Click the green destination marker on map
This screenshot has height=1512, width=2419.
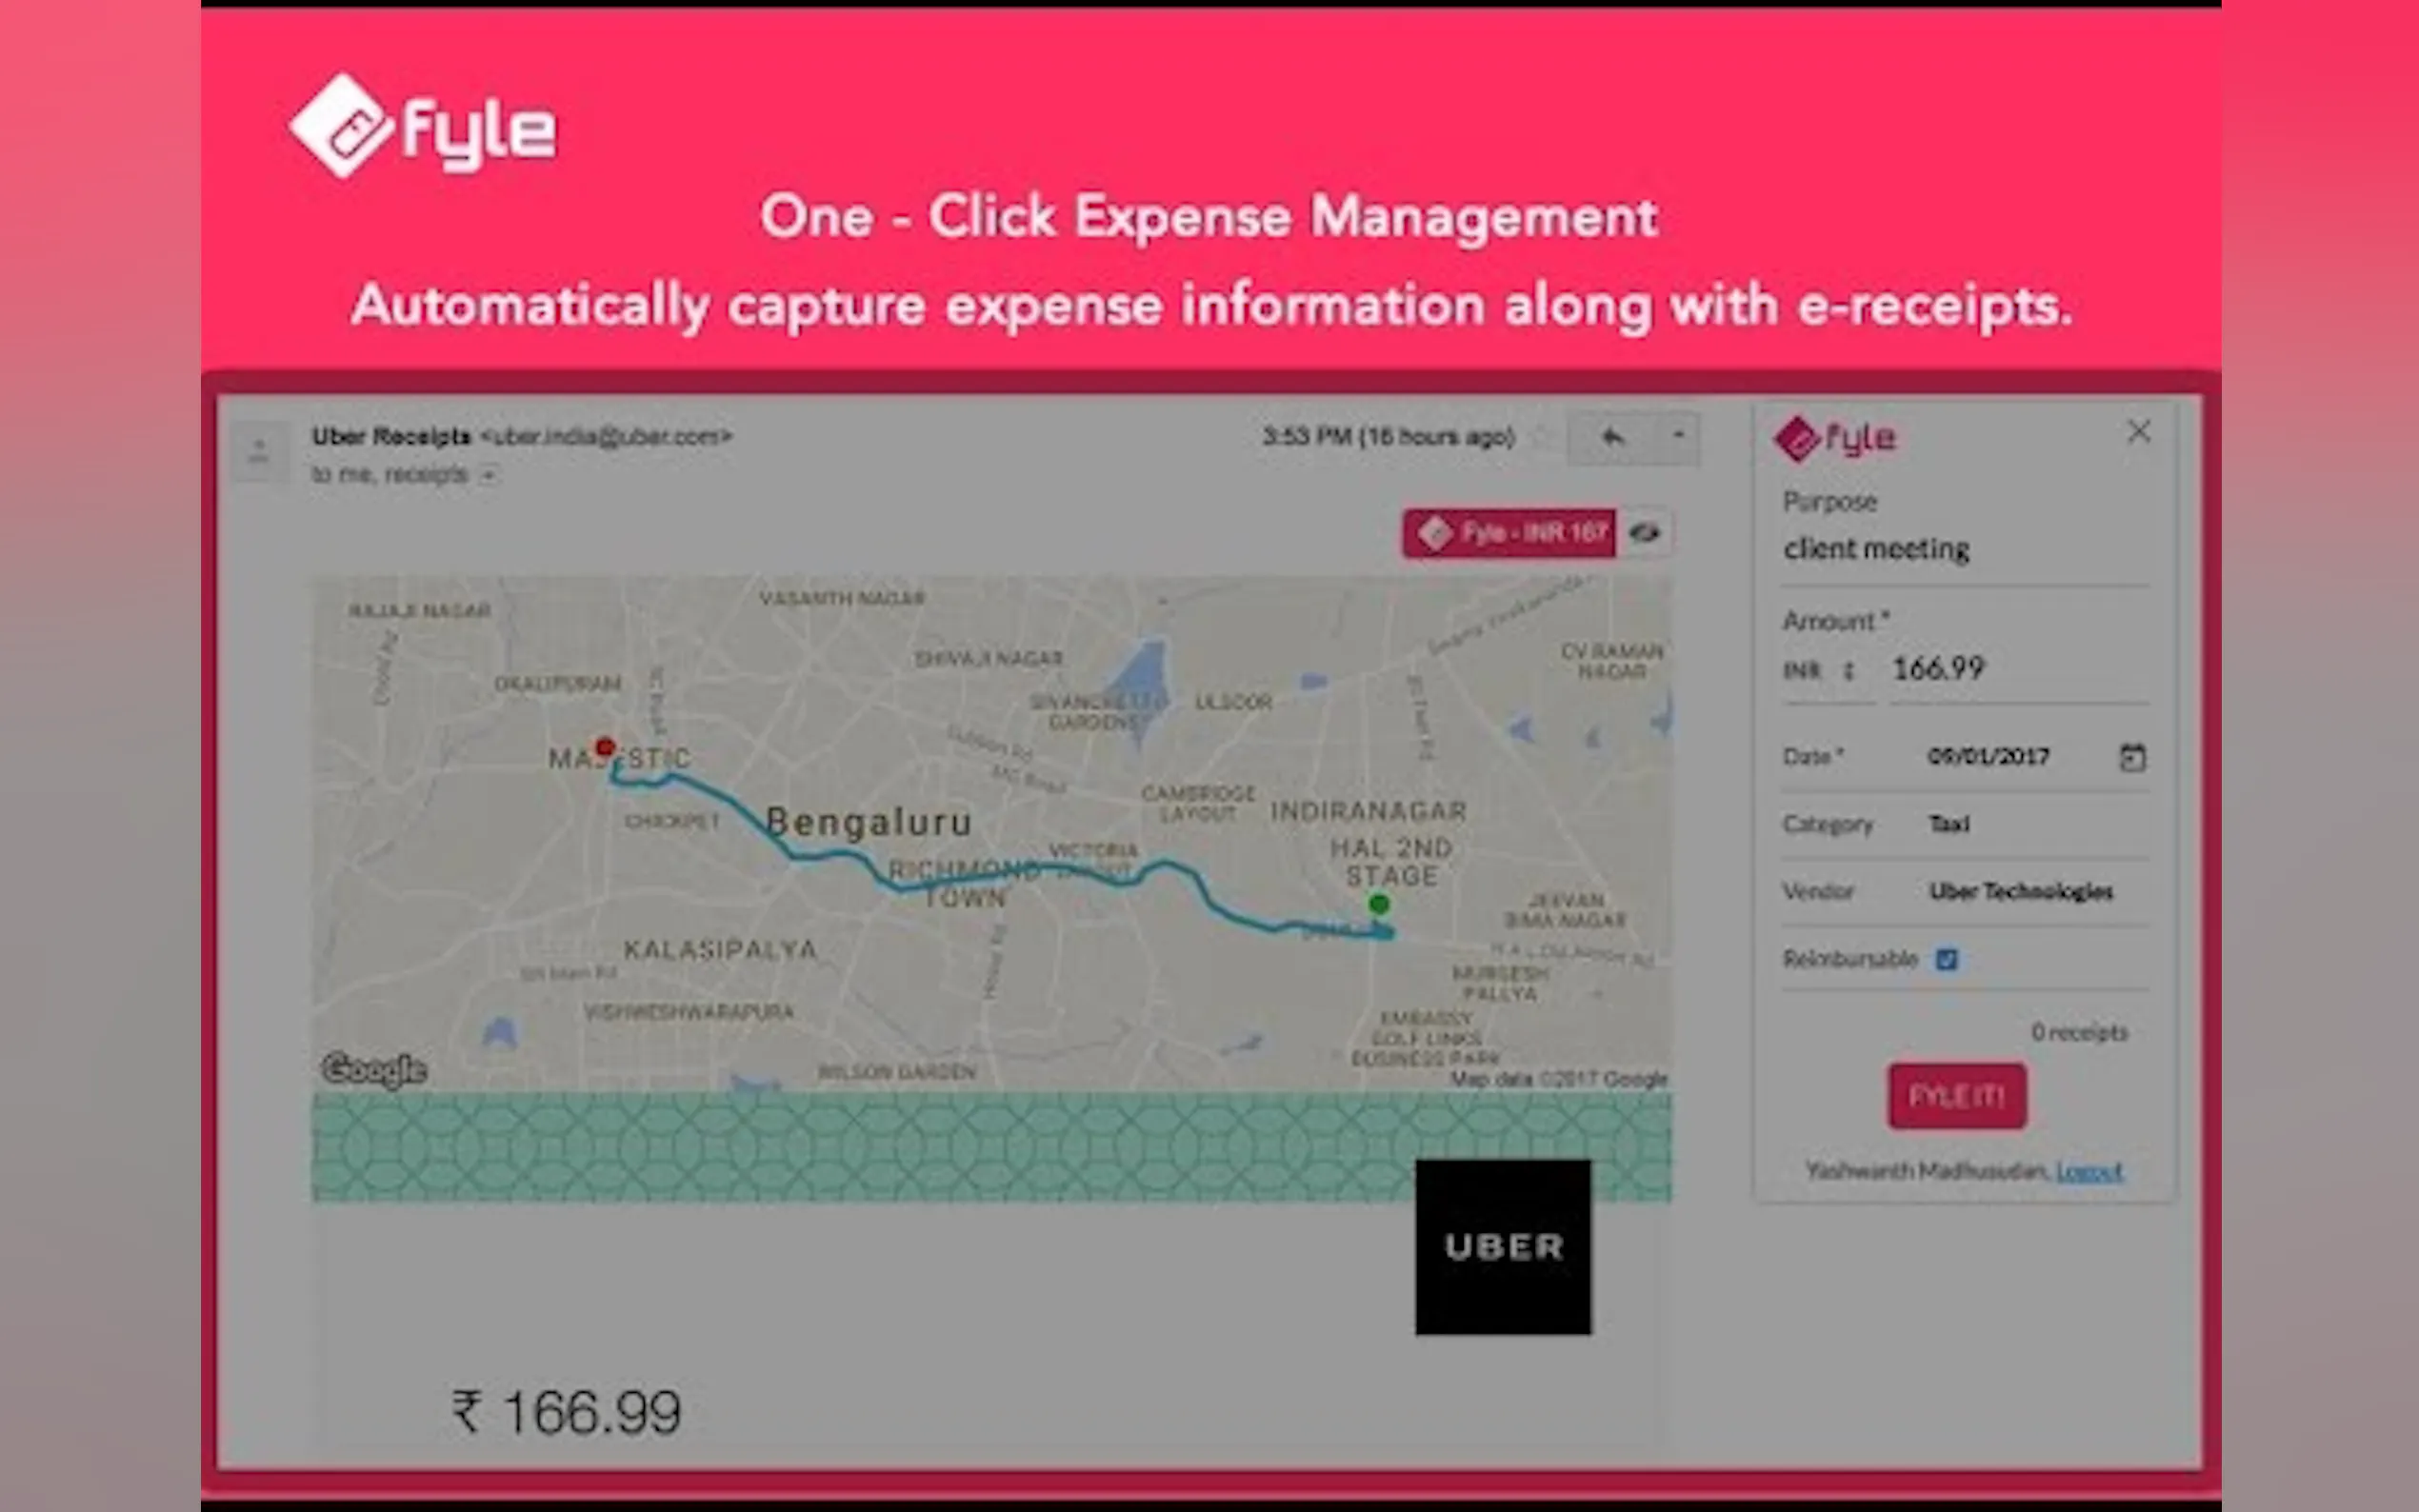1379,905
